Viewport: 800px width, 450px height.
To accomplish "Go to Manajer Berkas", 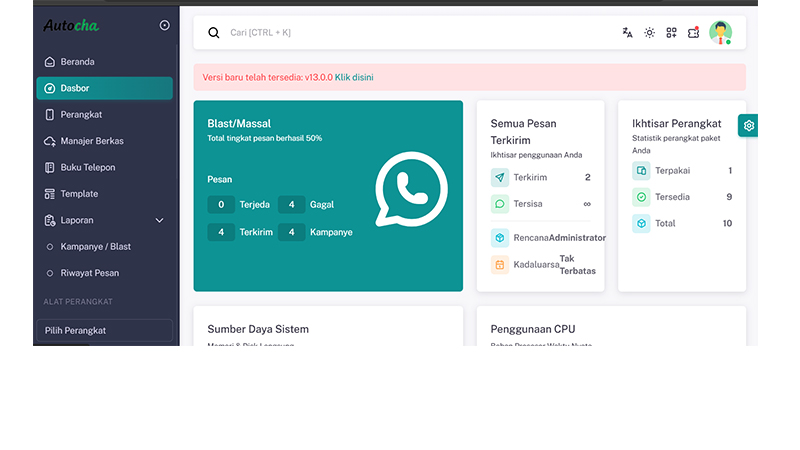I will 105,141.
